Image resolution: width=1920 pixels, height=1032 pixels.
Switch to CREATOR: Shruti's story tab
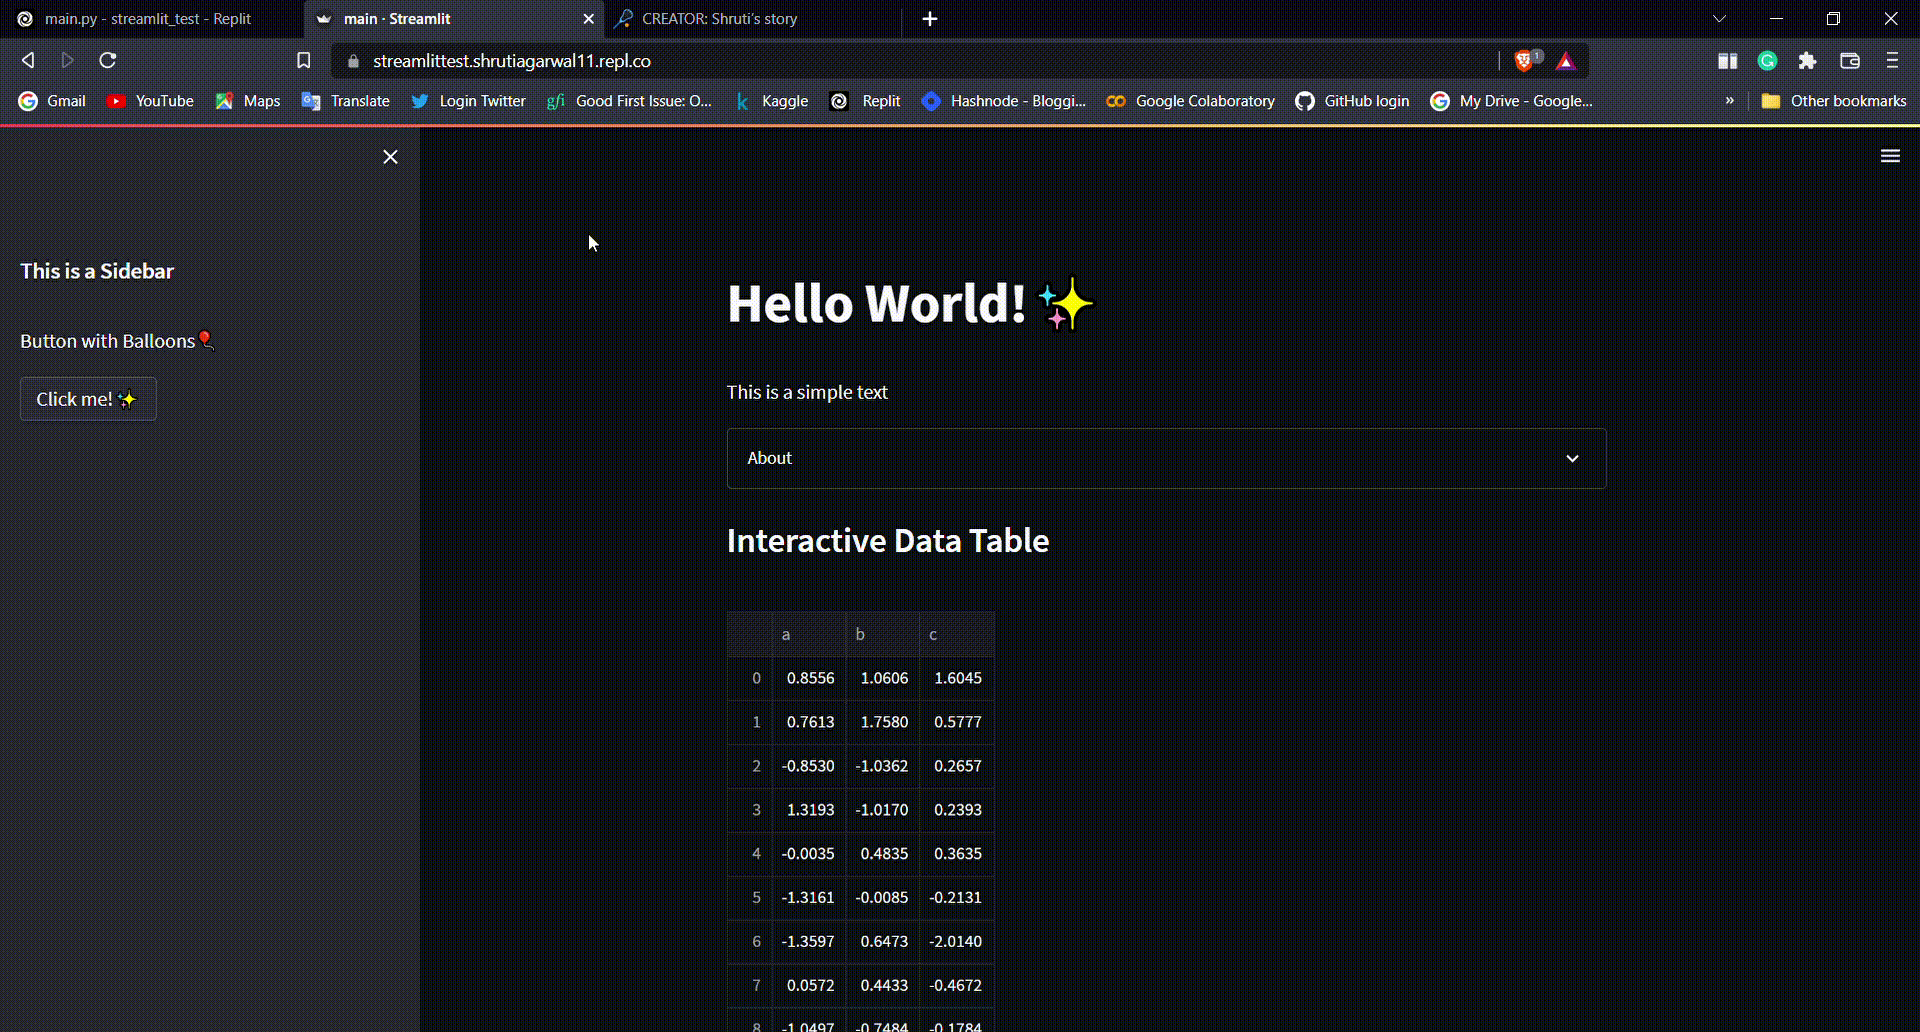pos(720,19)
